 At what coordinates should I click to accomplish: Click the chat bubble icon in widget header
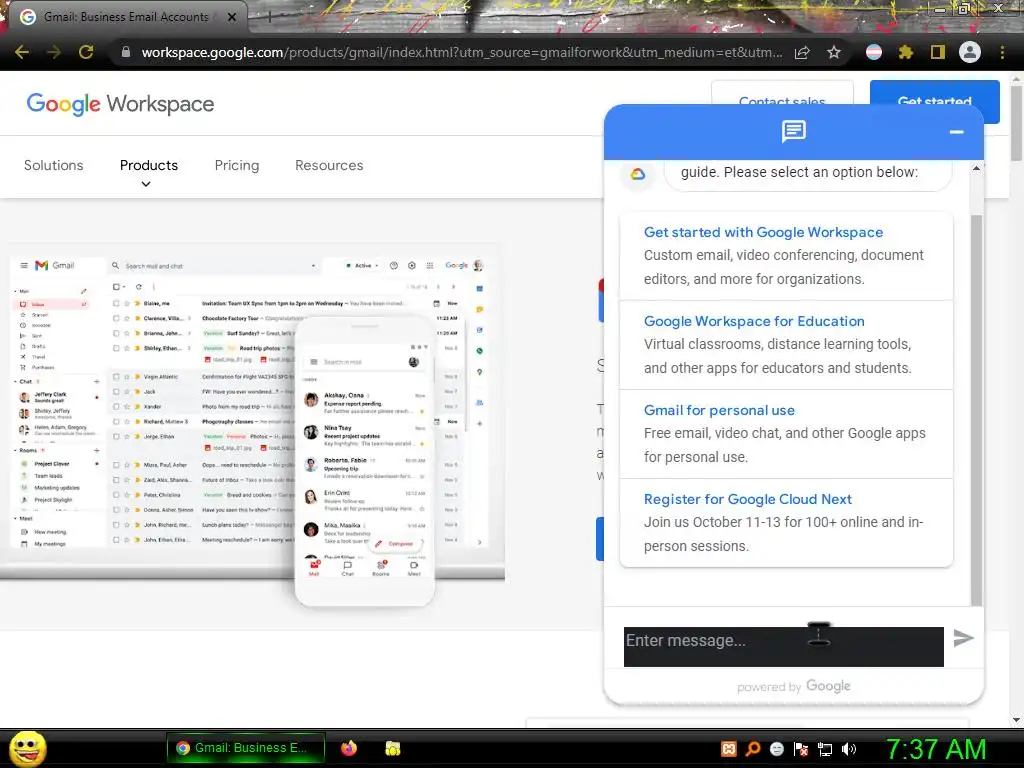coord(793,131)
